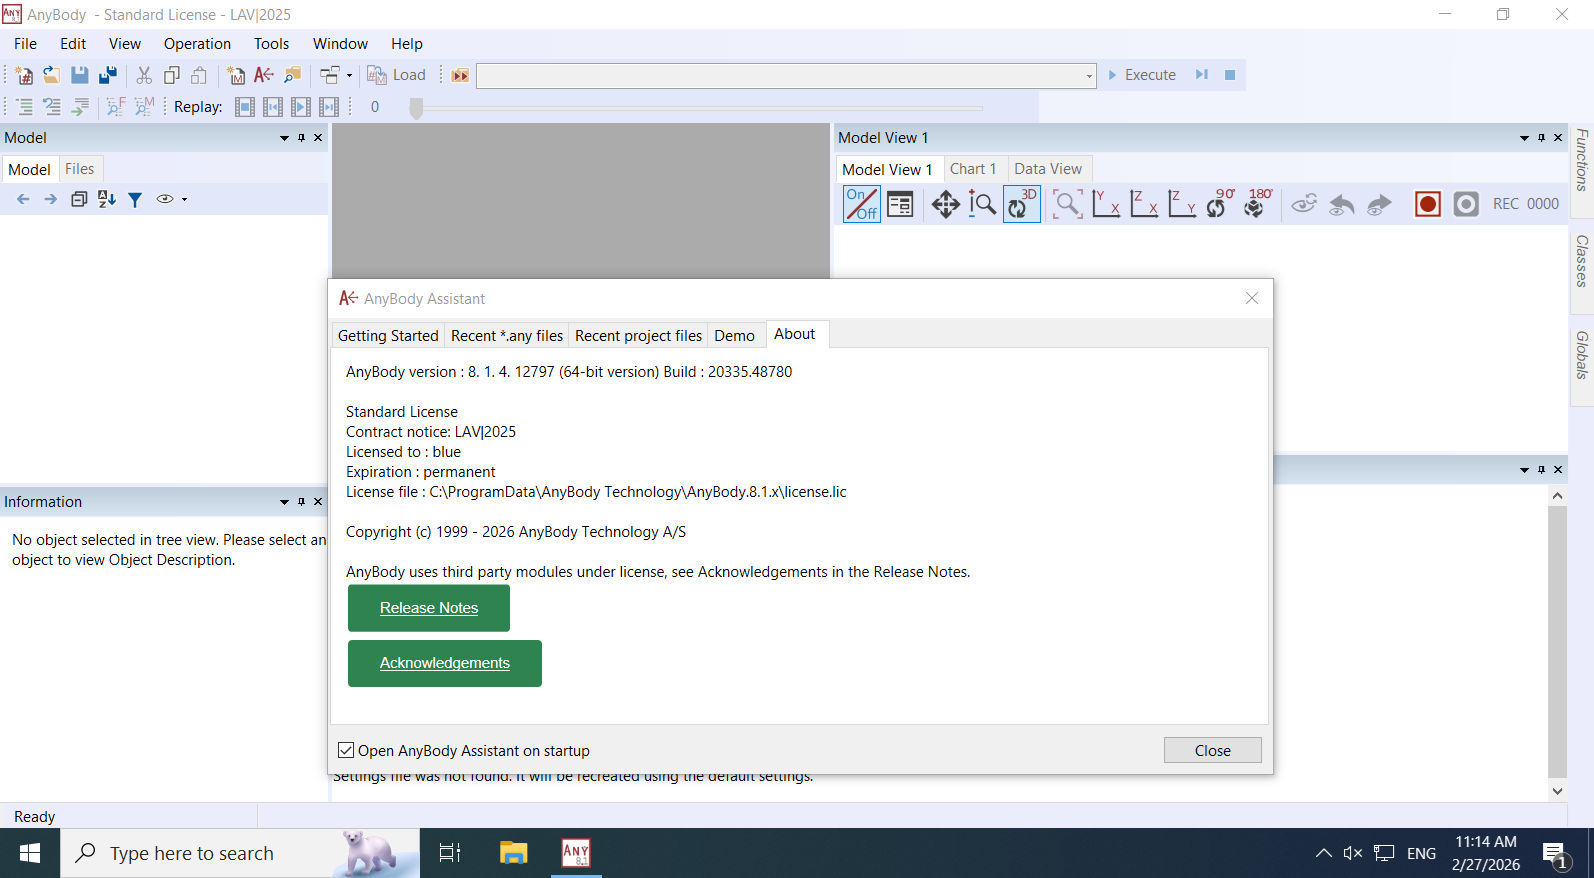Viewport: 1594px width, 878px height.
Task: Switch to the Data View tab
Action: pyautogui.click(x=1048, y=169)
